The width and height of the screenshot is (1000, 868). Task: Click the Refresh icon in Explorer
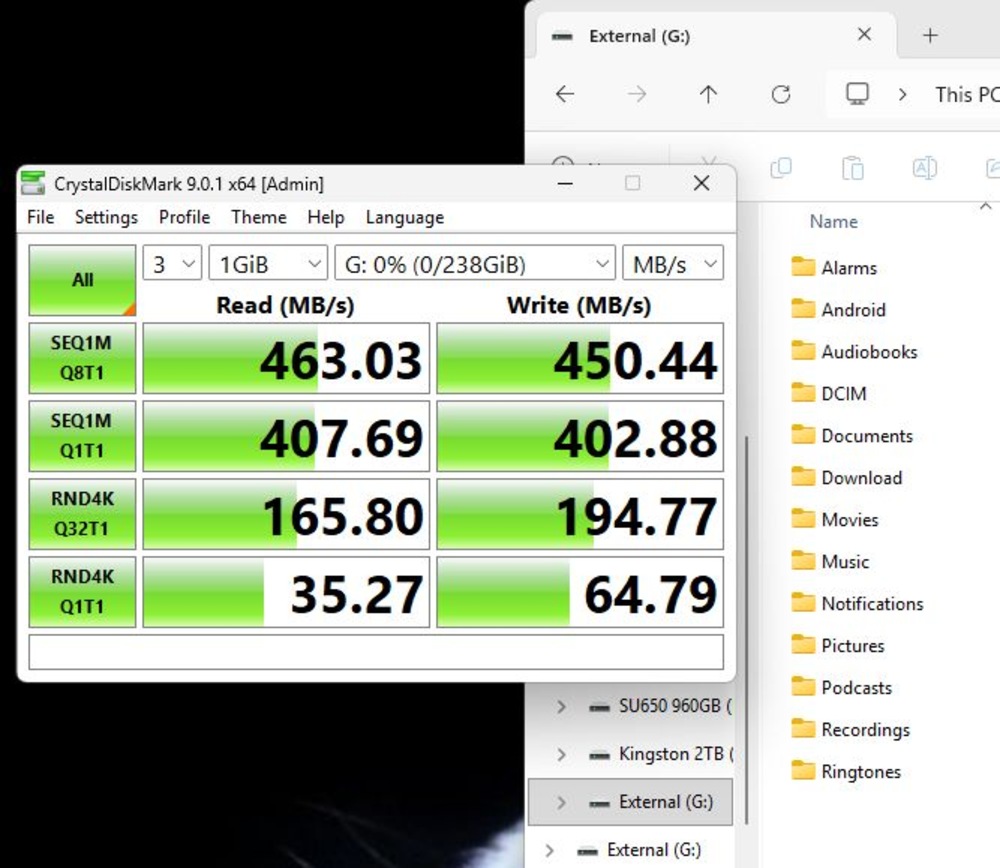pos(781,94)
